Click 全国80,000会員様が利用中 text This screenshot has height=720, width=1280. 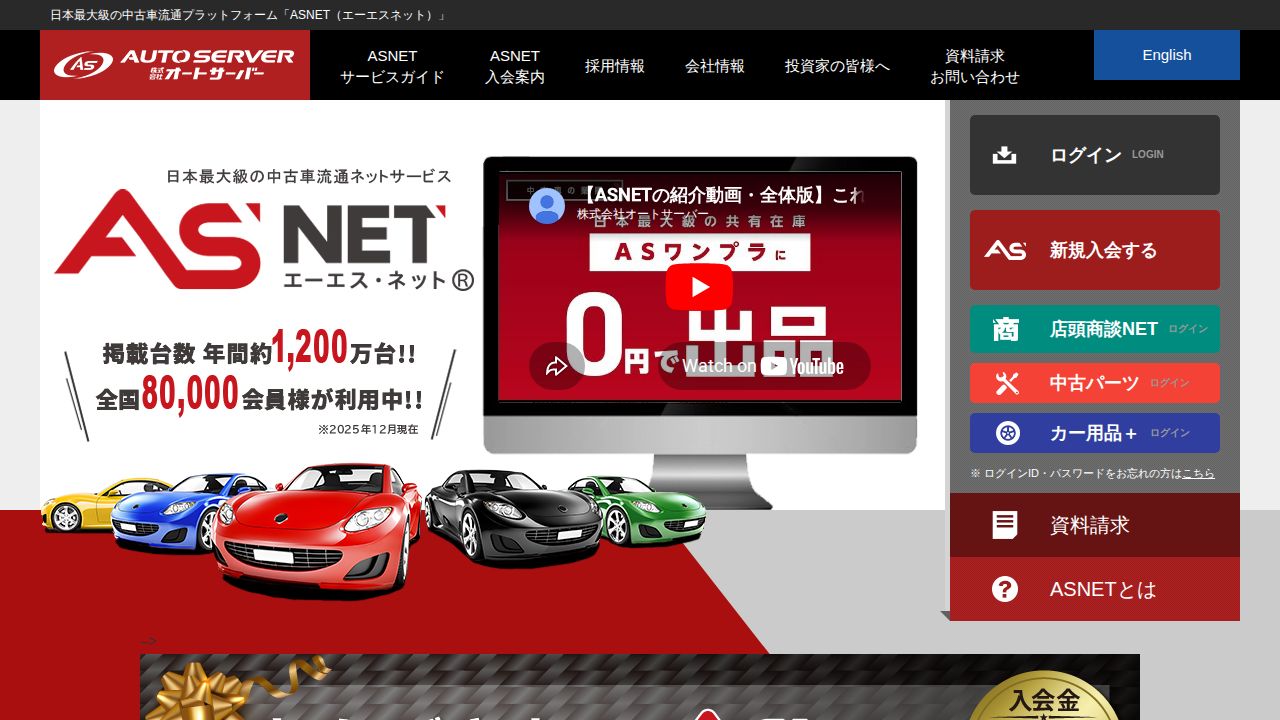click(x=259, y=396)
